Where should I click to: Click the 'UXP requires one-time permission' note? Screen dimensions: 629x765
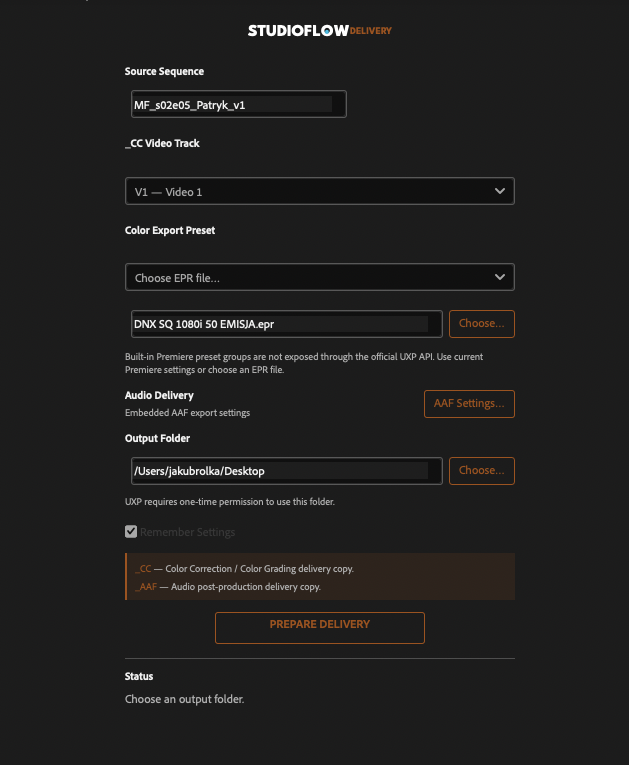(x=230, y=502)
